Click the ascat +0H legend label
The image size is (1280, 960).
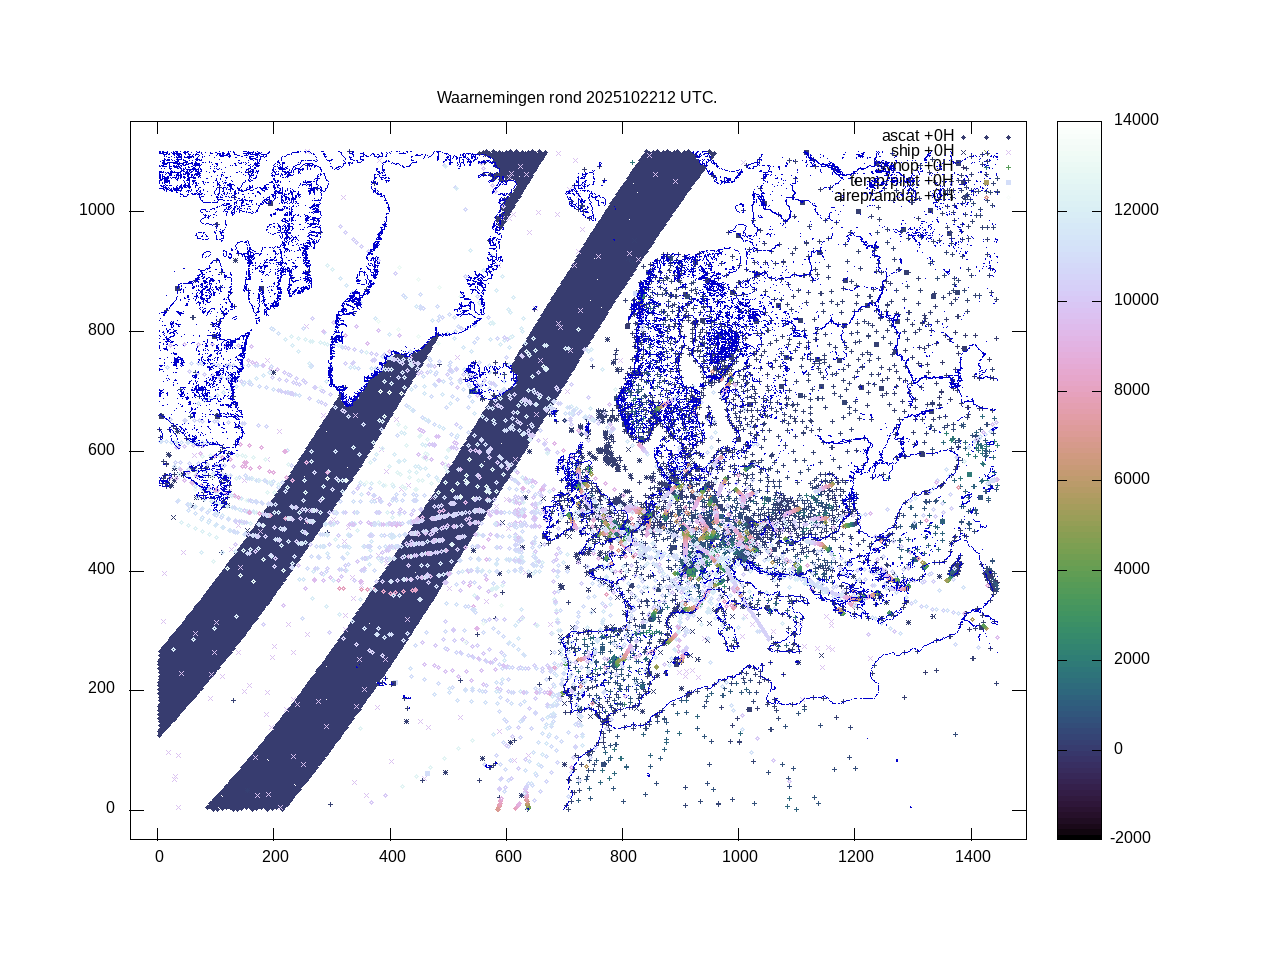coord(917,136)
